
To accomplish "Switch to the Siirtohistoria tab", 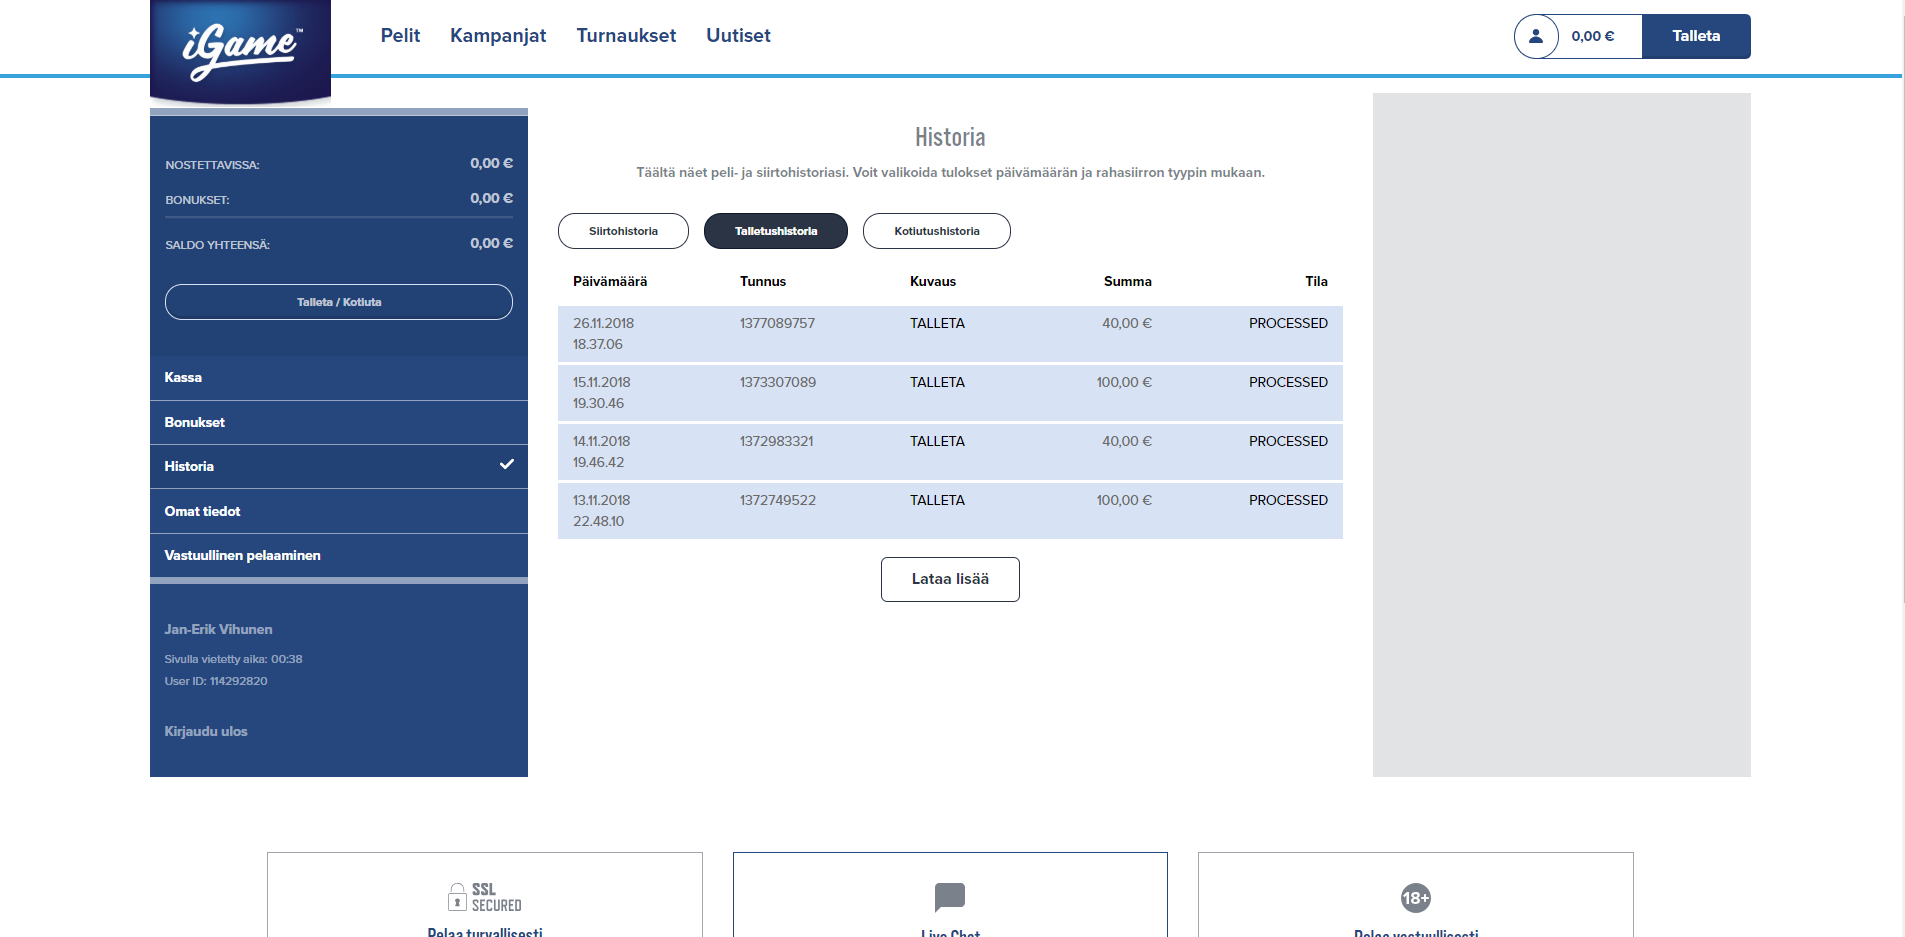I will 623,231.
